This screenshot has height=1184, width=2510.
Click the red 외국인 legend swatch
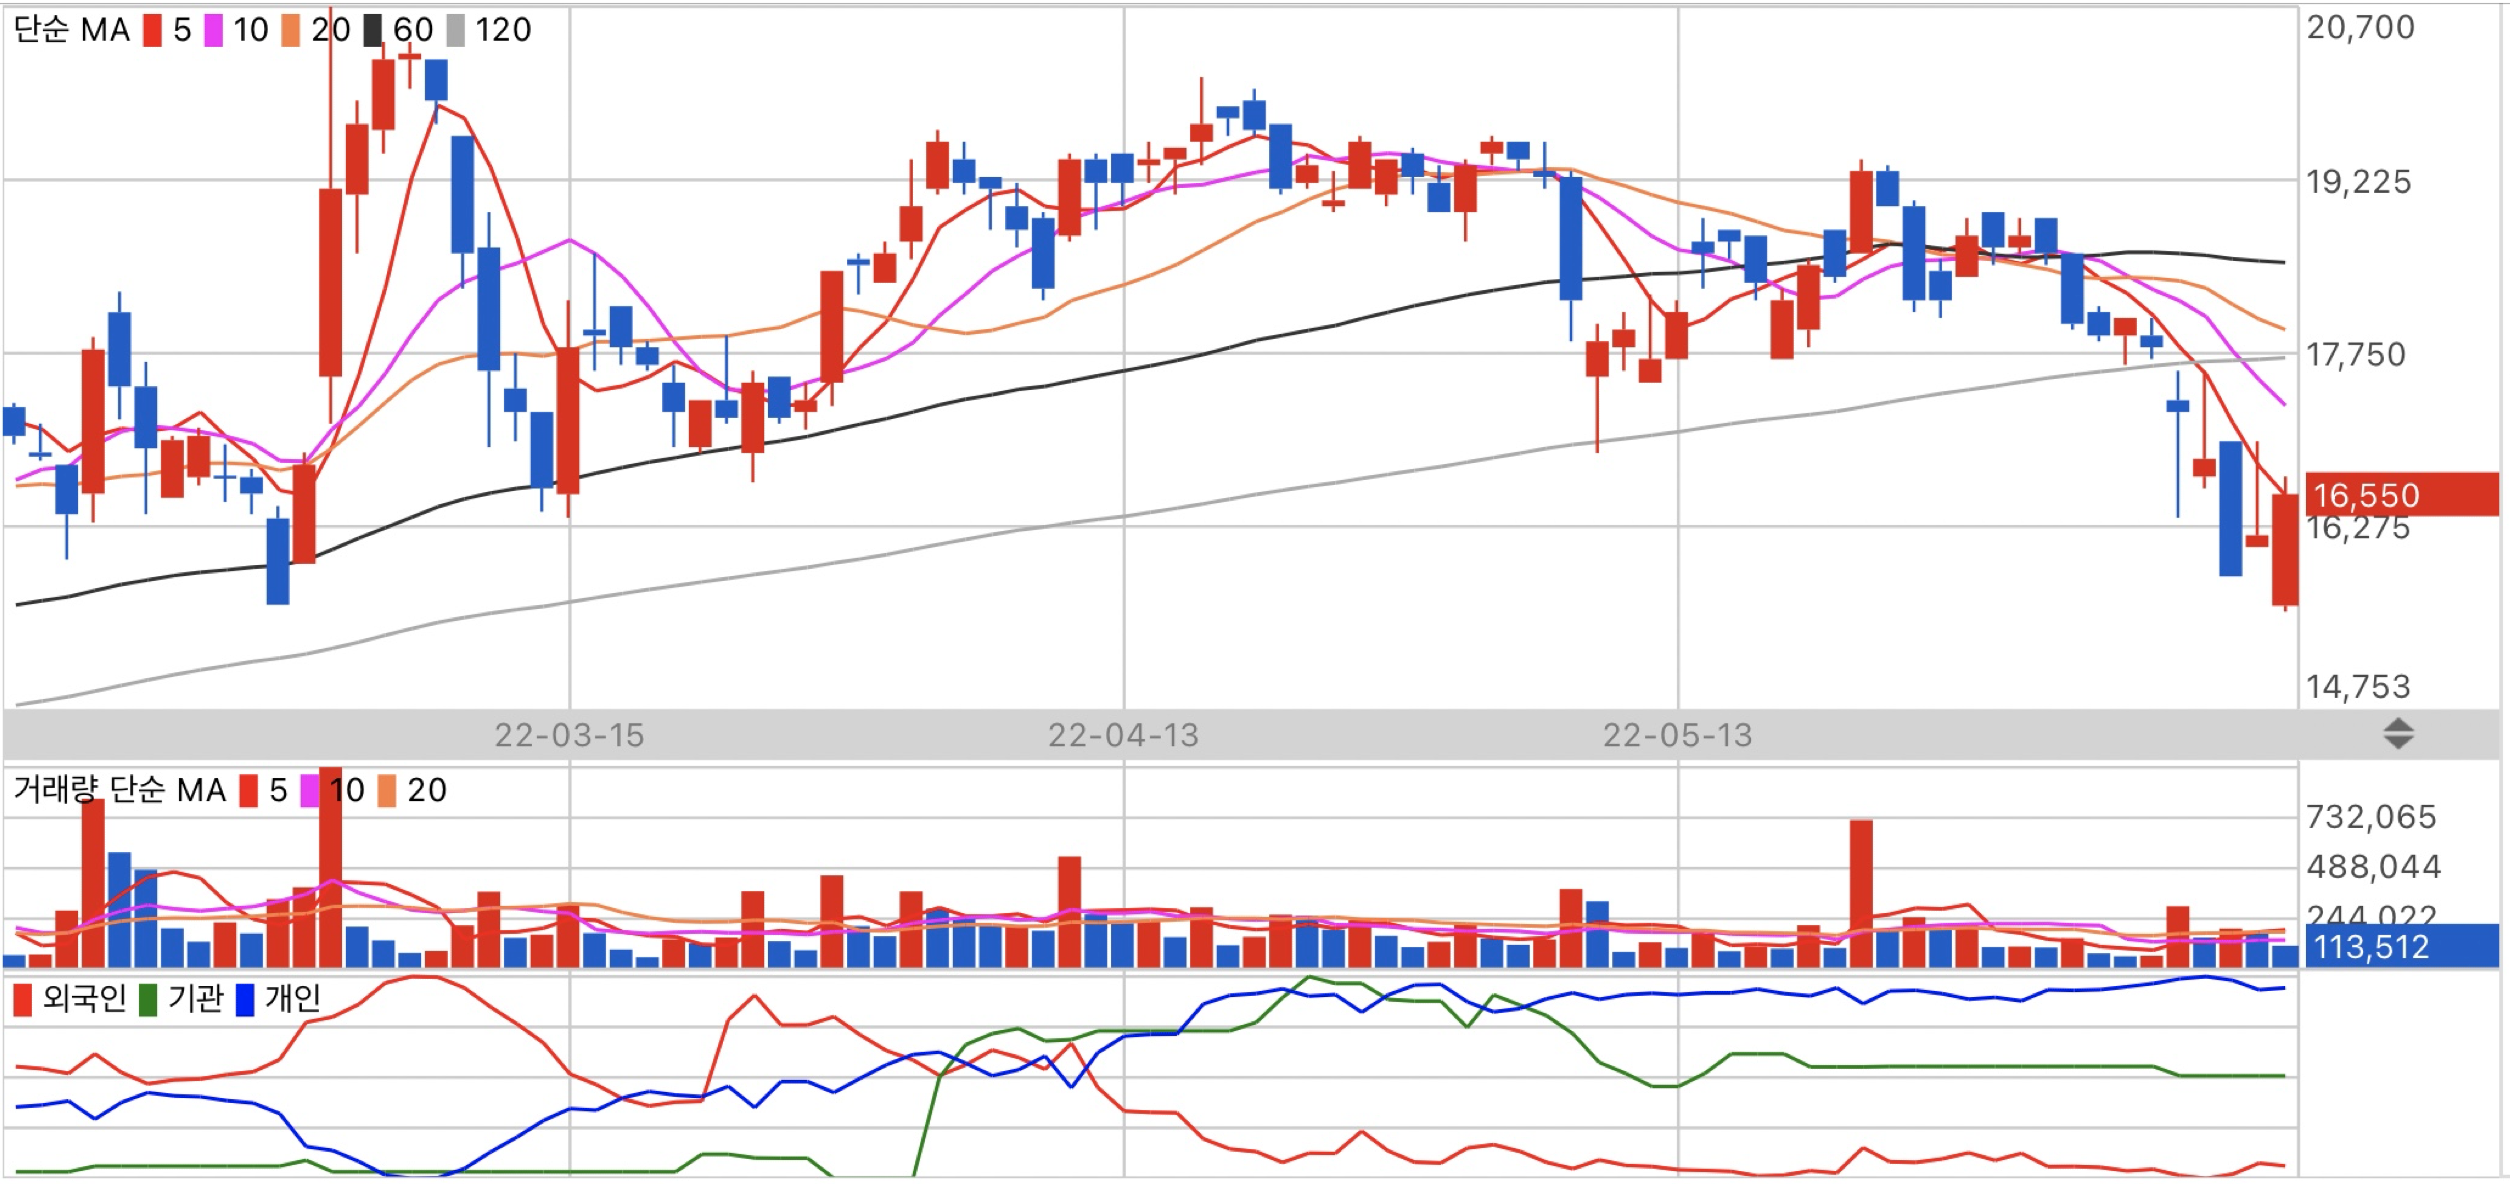point(22,999)
